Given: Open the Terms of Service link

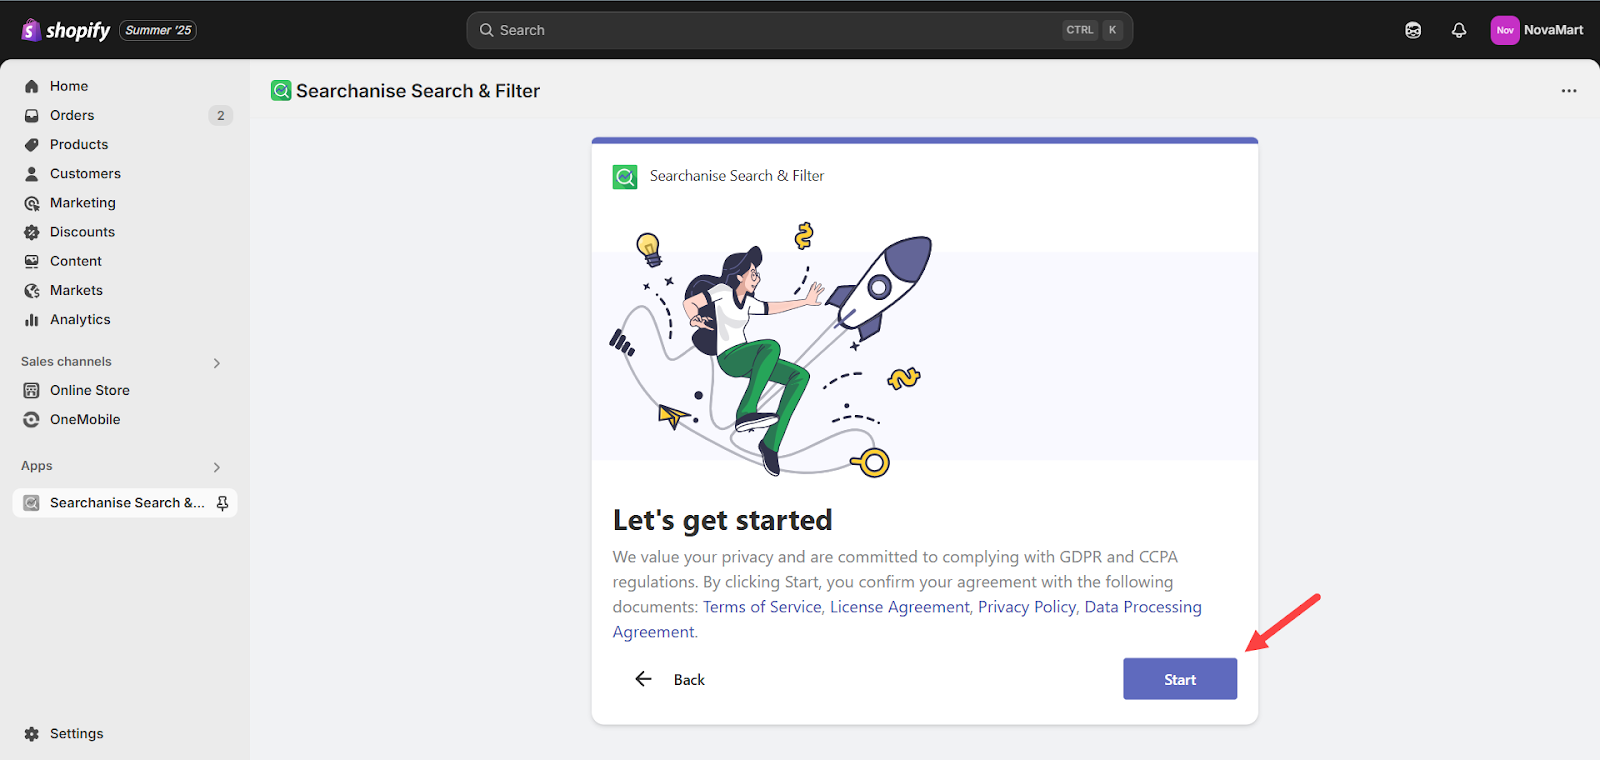Looking at the screenshot, I should pyautogui.click(x=762, y=607).
